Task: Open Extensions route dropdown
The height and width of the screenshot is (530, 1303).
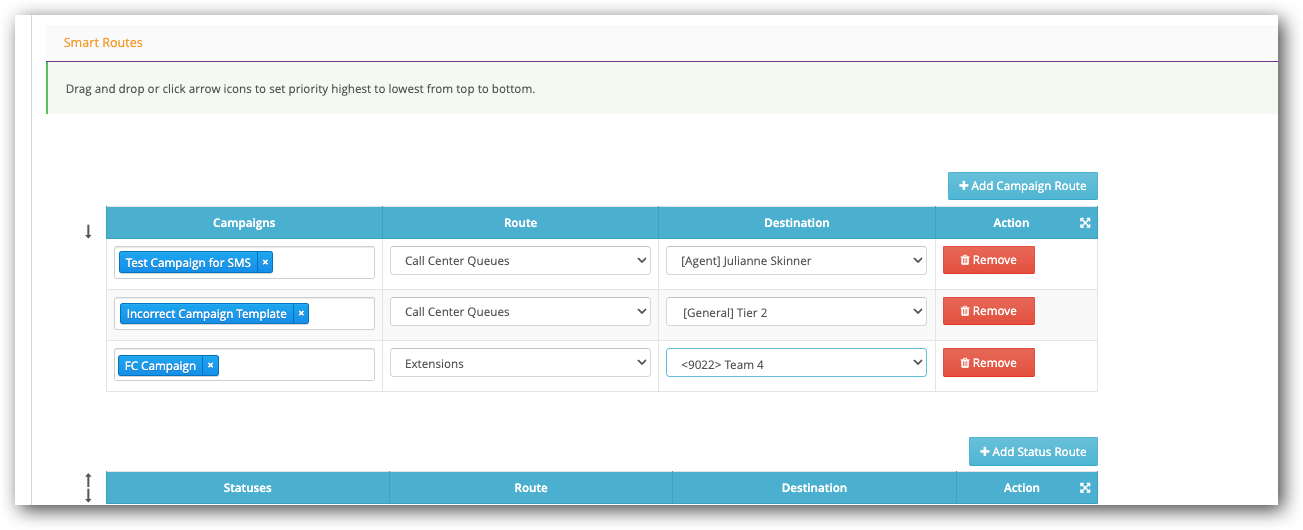Action: point(520,364)
